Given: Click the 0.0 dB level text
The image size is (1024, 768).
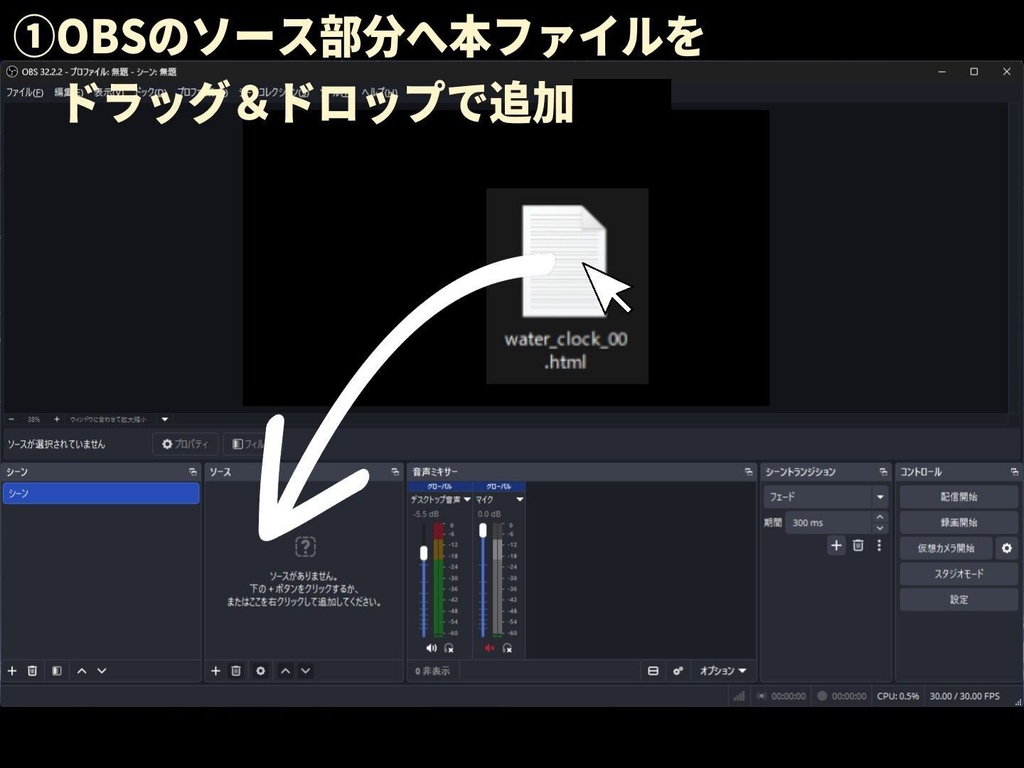Looking at the screenshot, I should pos(489,514).
